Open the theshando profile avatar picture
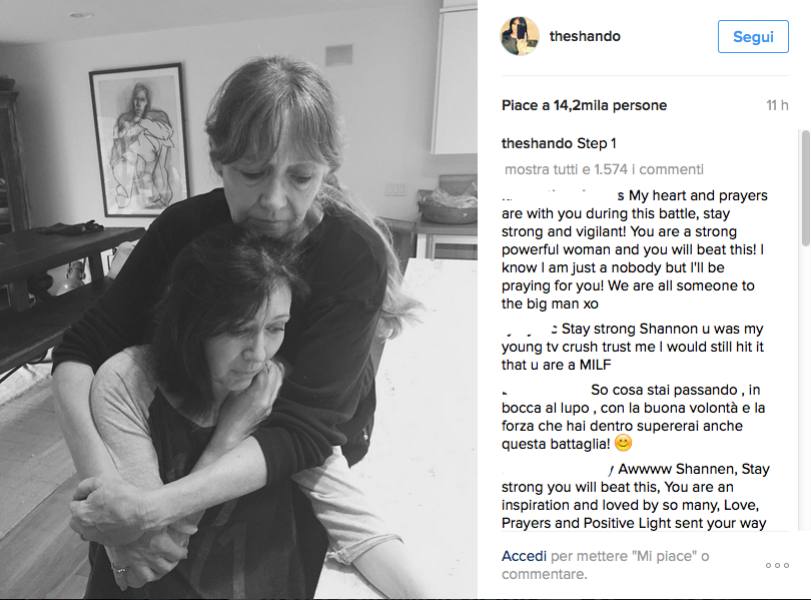This screenshot has height=600, width=811. [520, 36]
